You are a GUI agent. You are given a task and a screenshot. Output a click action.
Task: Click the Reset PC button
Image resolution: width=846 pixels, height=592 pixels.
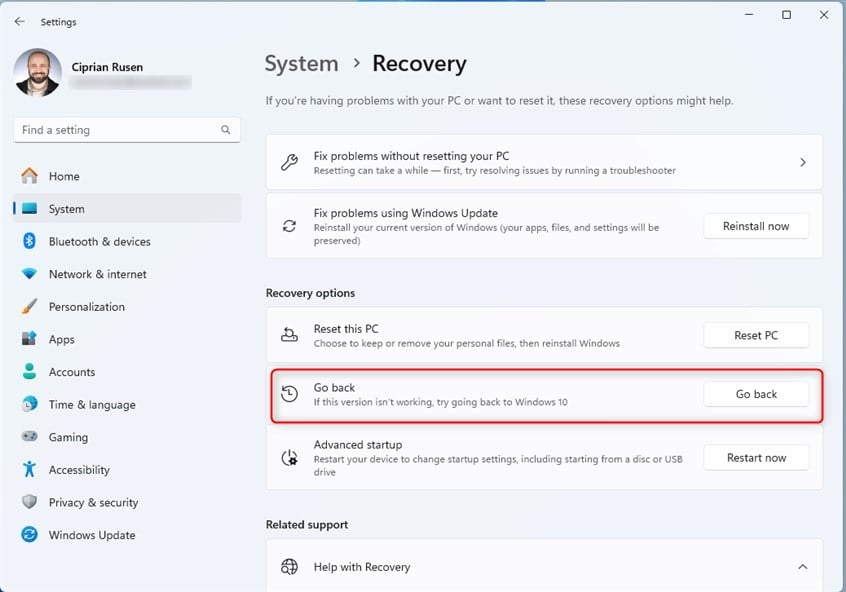(756, 335)
